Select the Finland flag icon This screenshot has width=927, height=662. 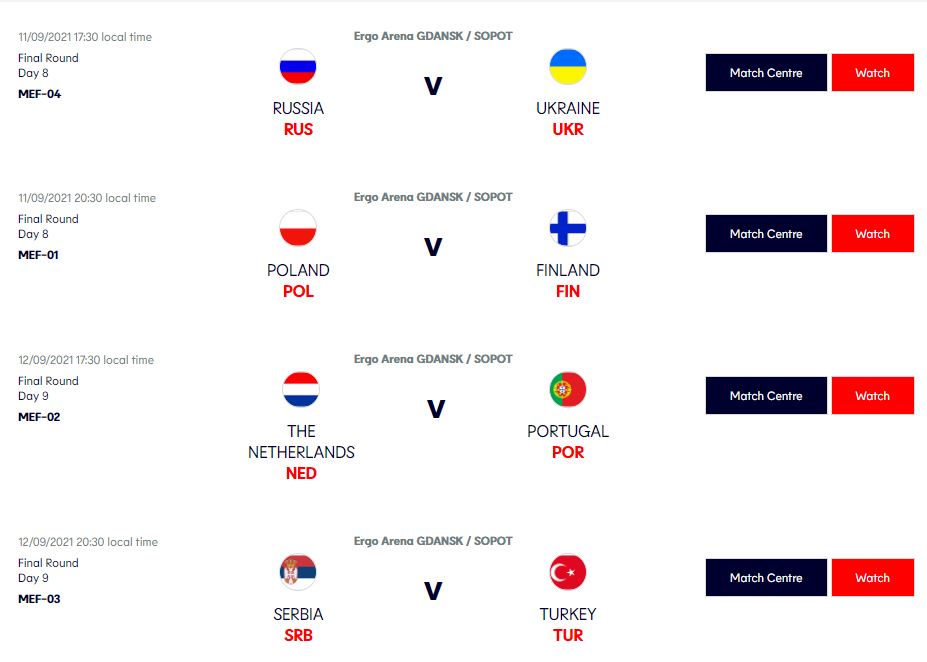568,228
